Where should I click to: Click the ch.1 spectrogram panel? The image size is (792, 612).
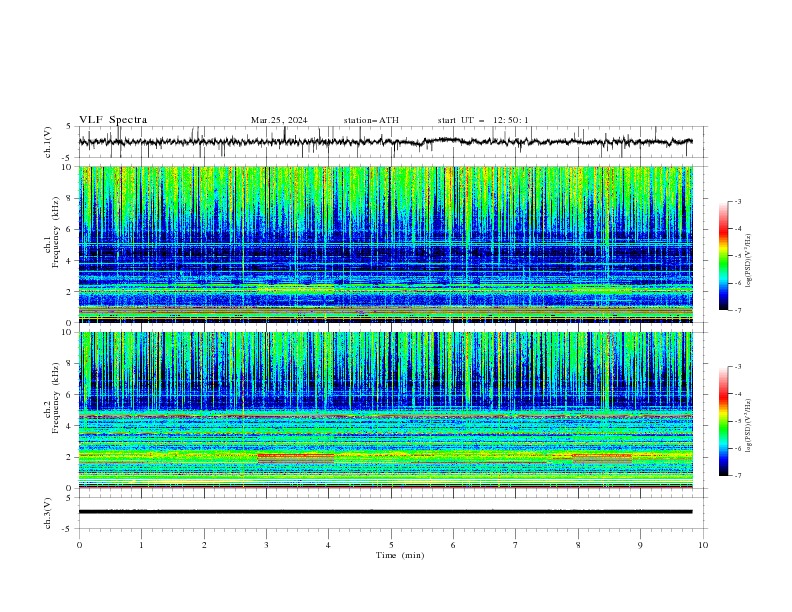386,244
